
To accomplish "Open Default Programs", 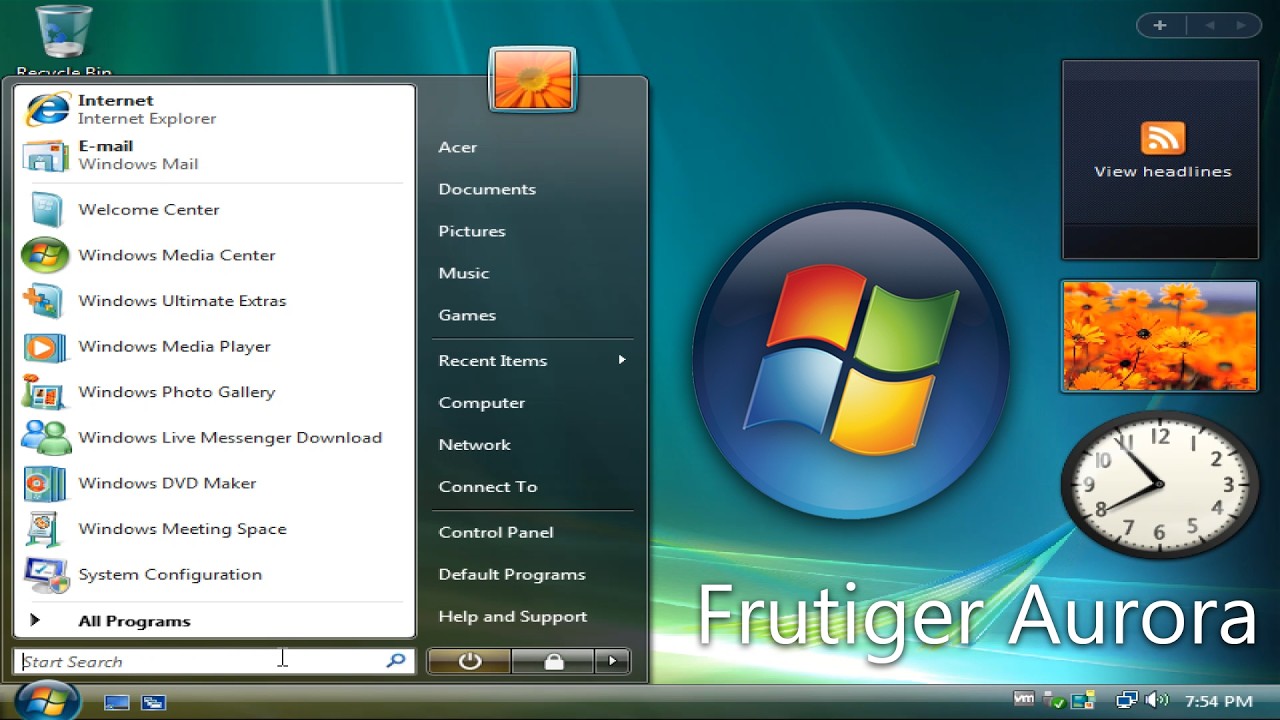I will (532, 575).
